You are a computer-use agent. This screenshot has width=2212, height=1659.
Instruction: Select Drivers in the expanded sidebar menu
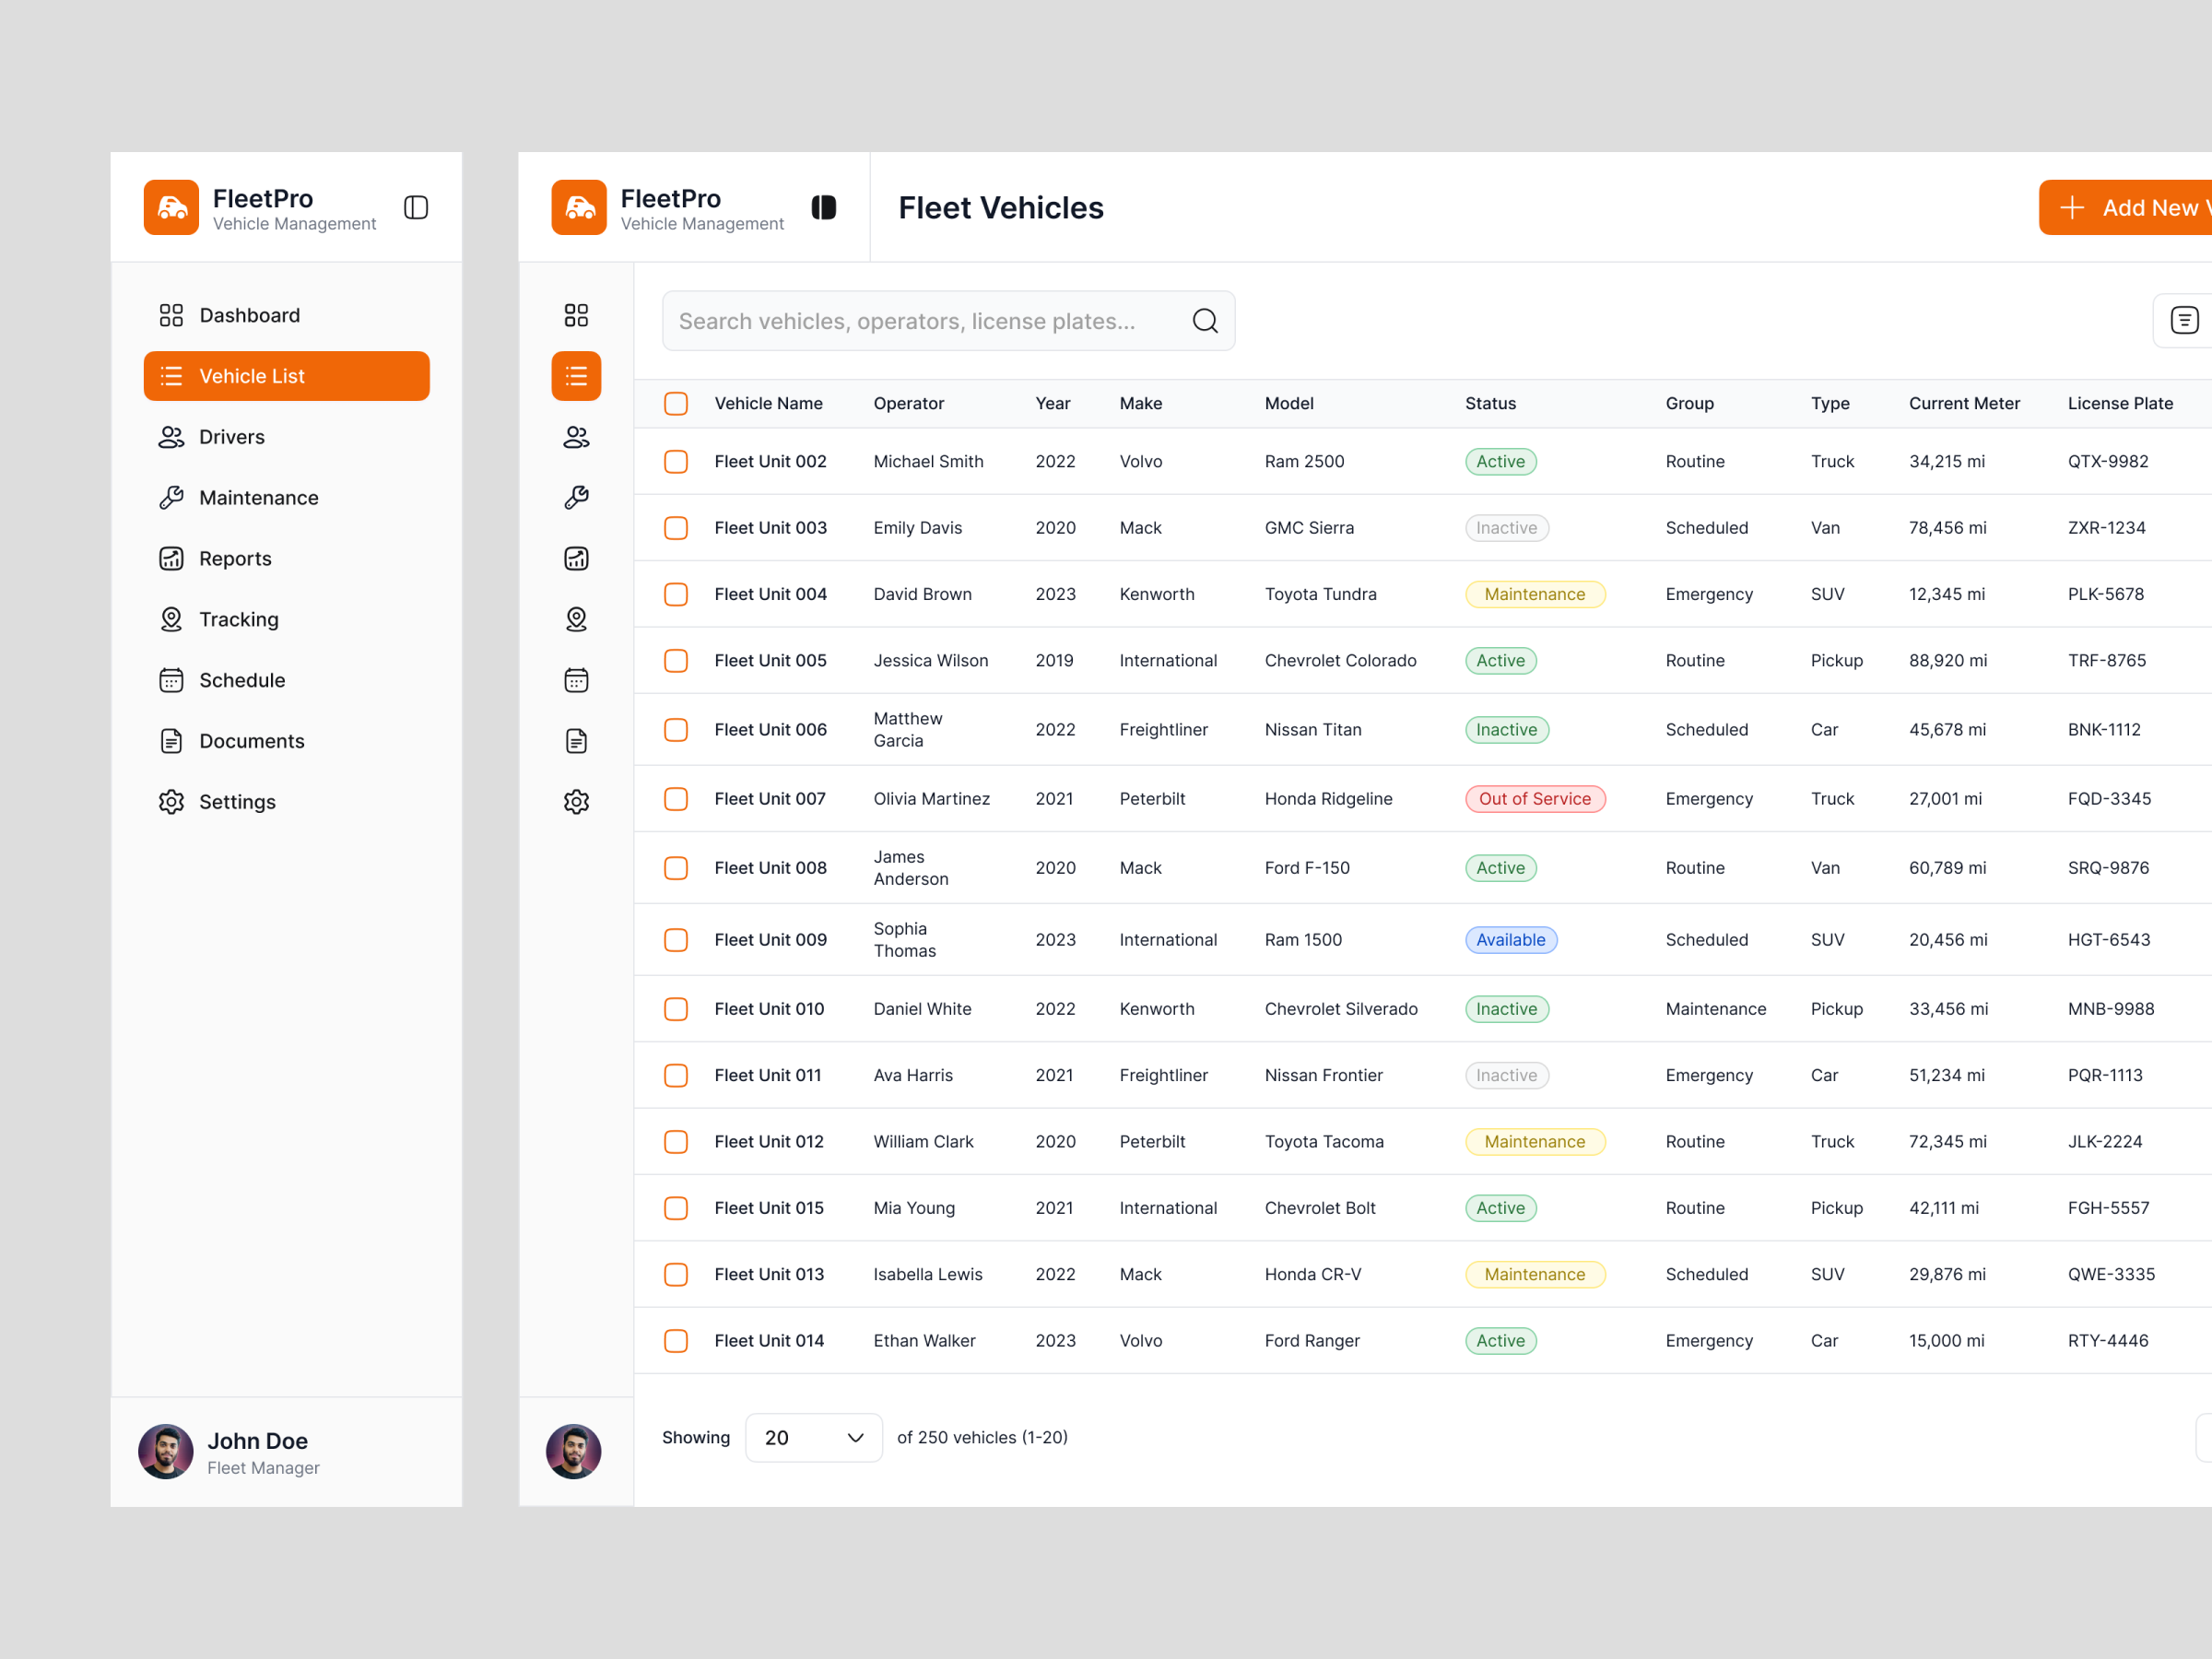point(231,437)
